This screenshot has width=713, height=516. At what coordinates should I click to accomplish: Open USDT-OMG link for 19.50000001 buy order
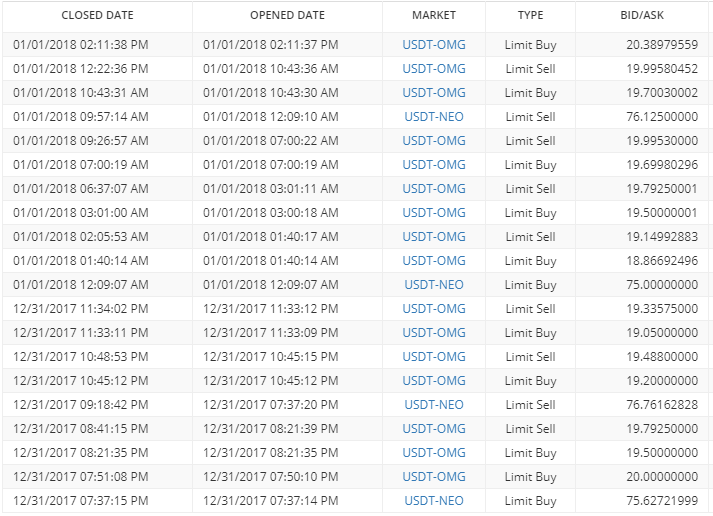point(434,213)
